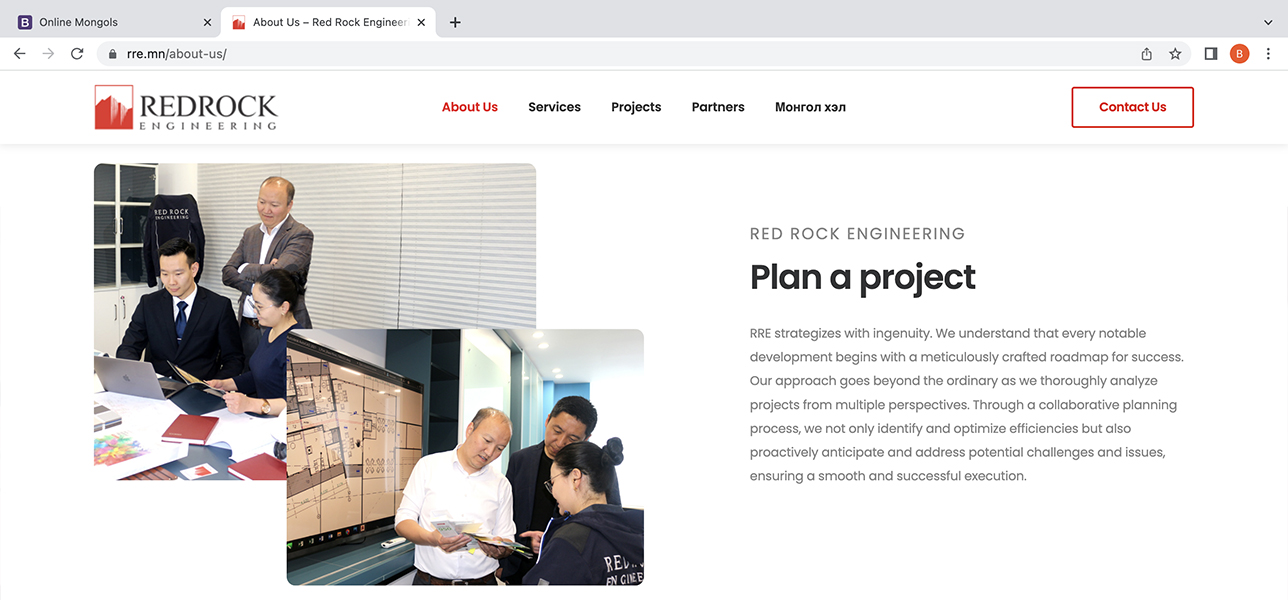Expand the tab search chevron

1269,22
